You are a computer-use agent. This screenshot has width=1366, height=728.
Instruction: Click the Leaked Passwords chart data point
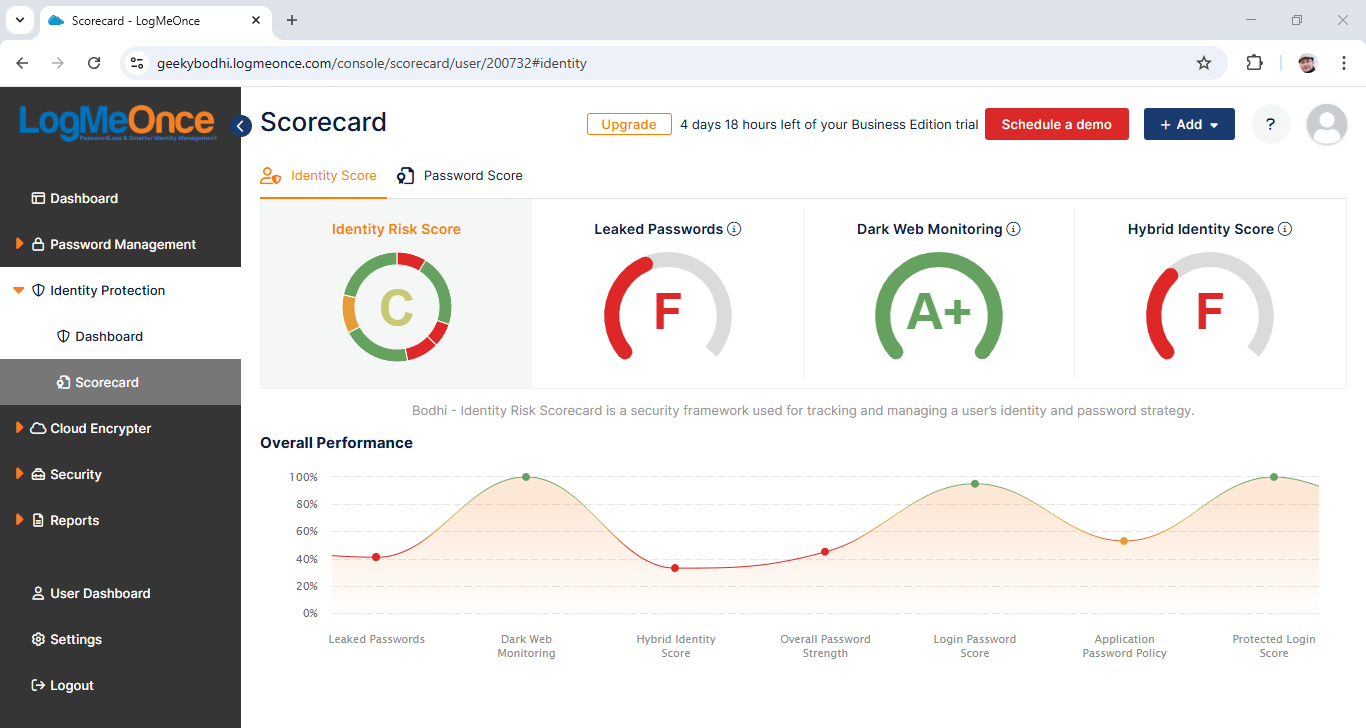[376, 557]
